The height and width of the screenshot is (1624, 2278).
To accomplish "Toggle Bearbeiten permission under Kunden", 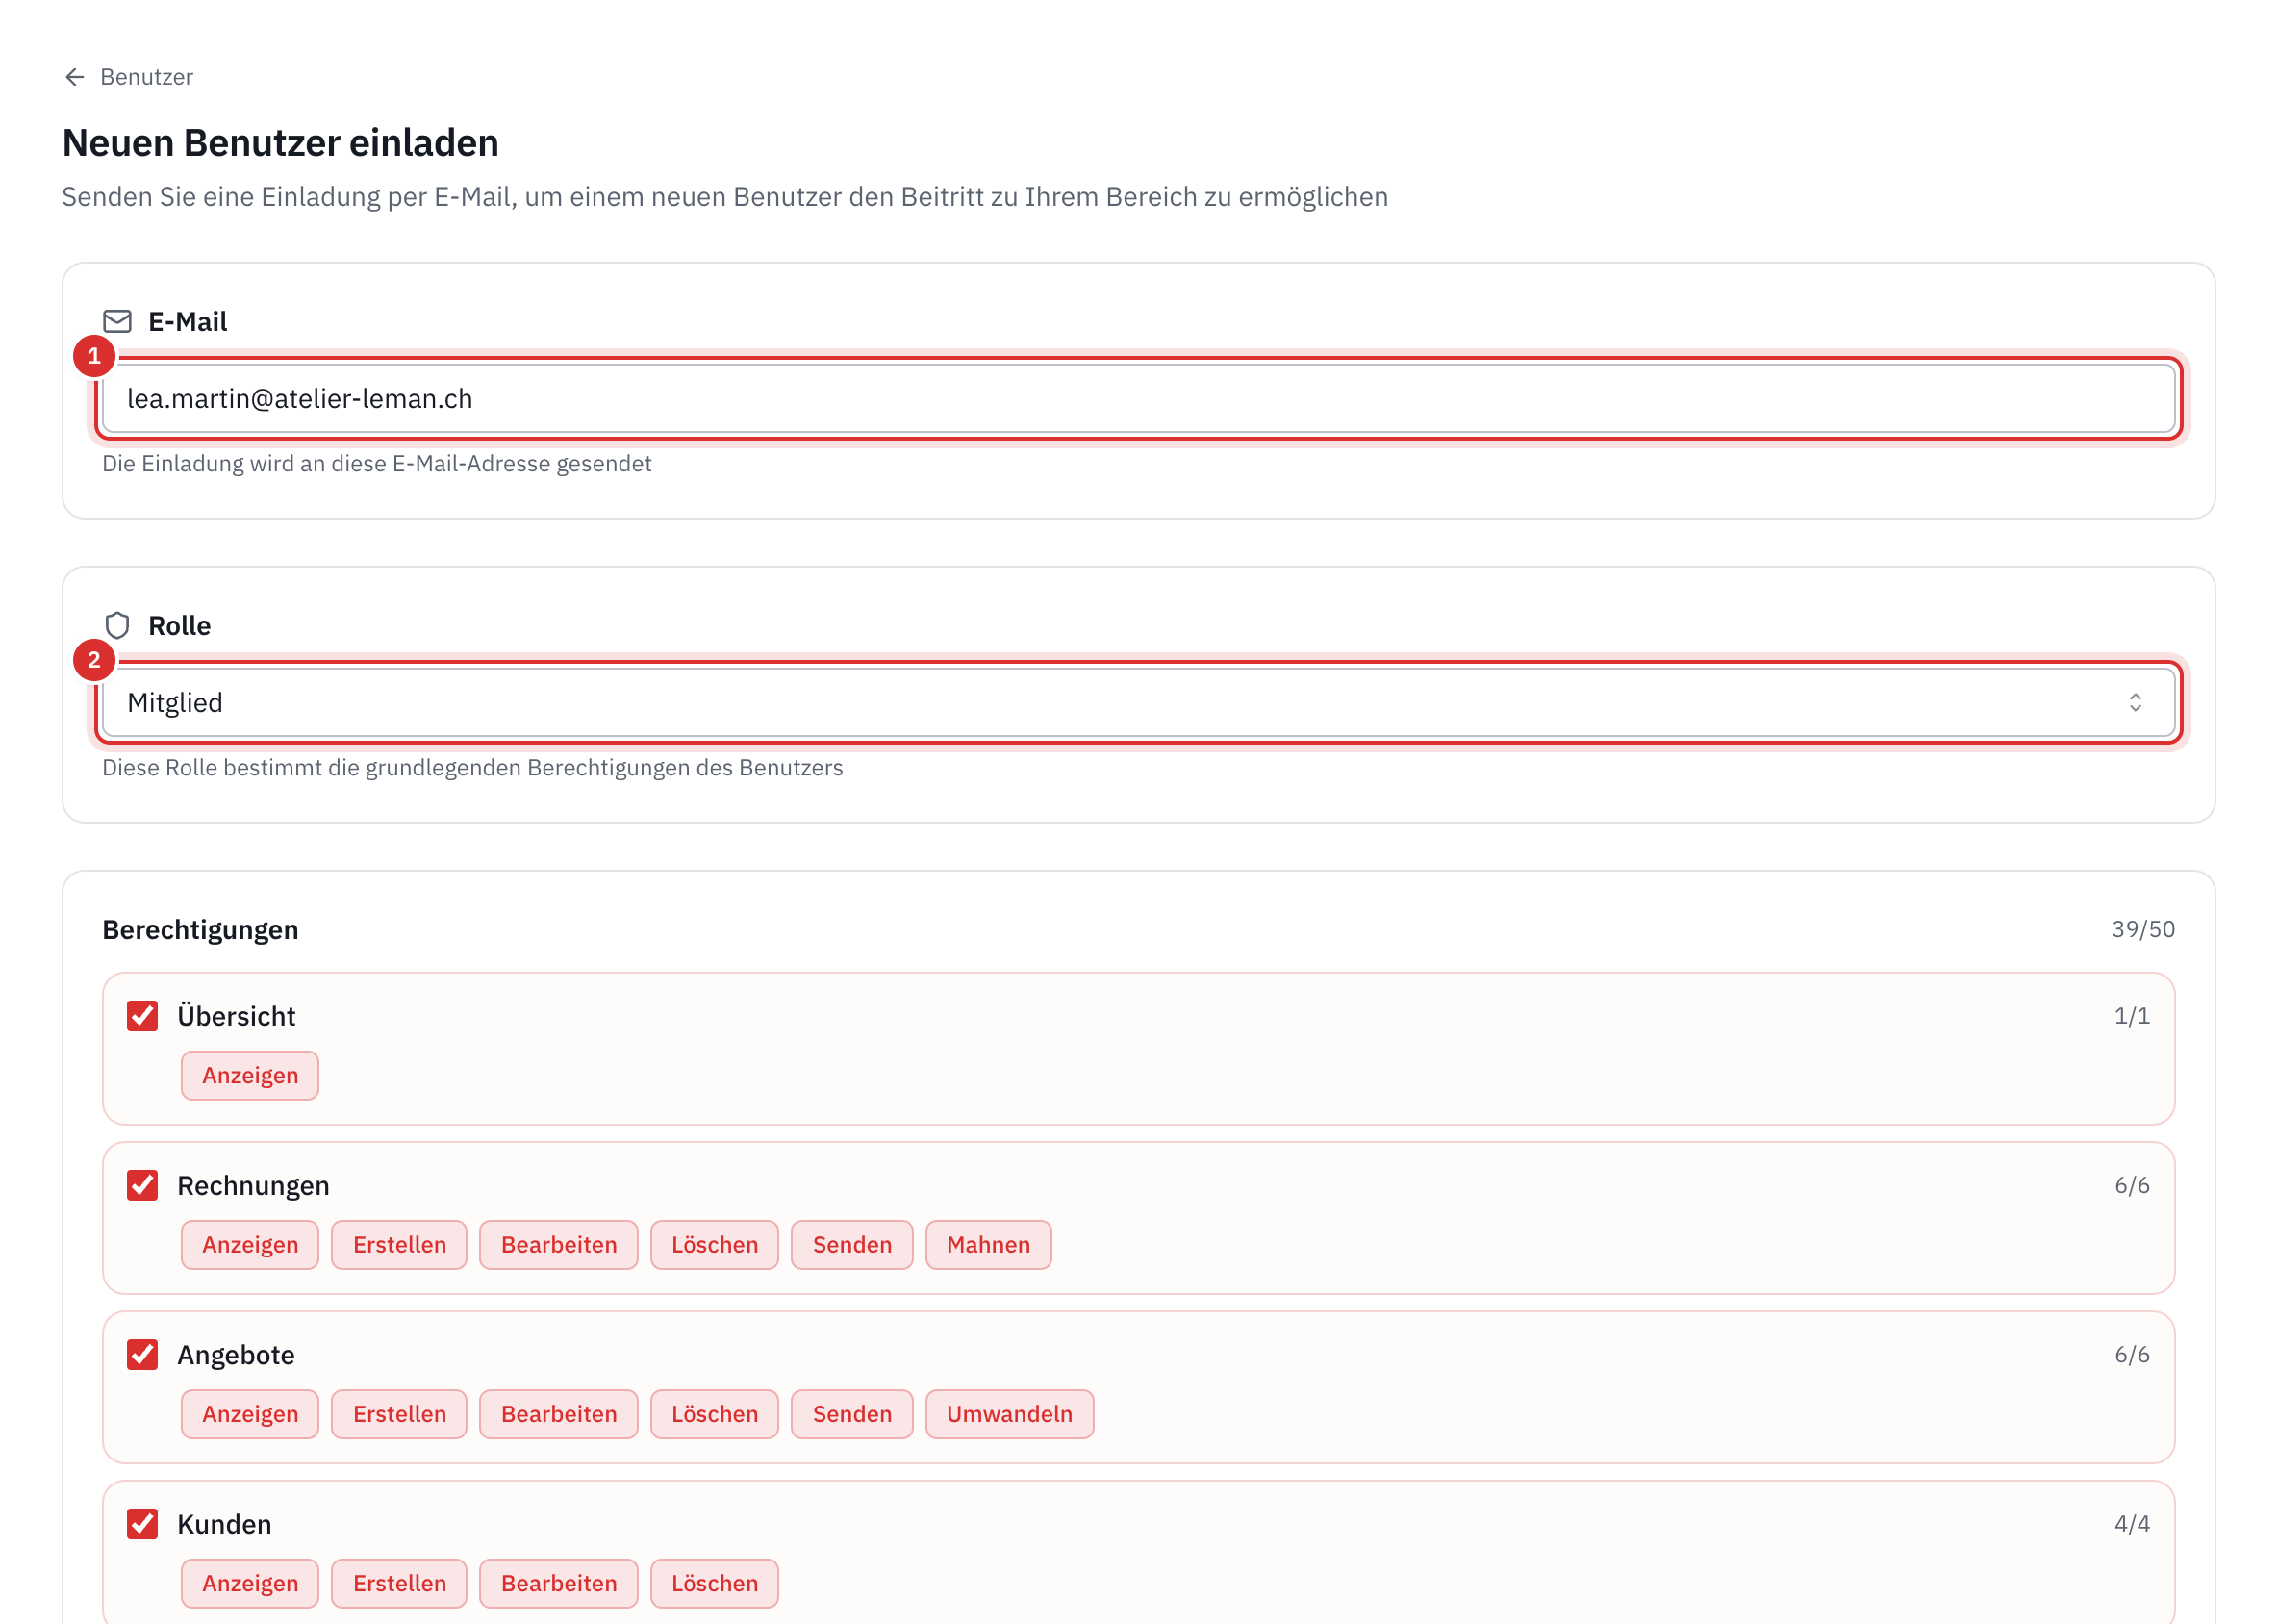I will coord(559,1583).
